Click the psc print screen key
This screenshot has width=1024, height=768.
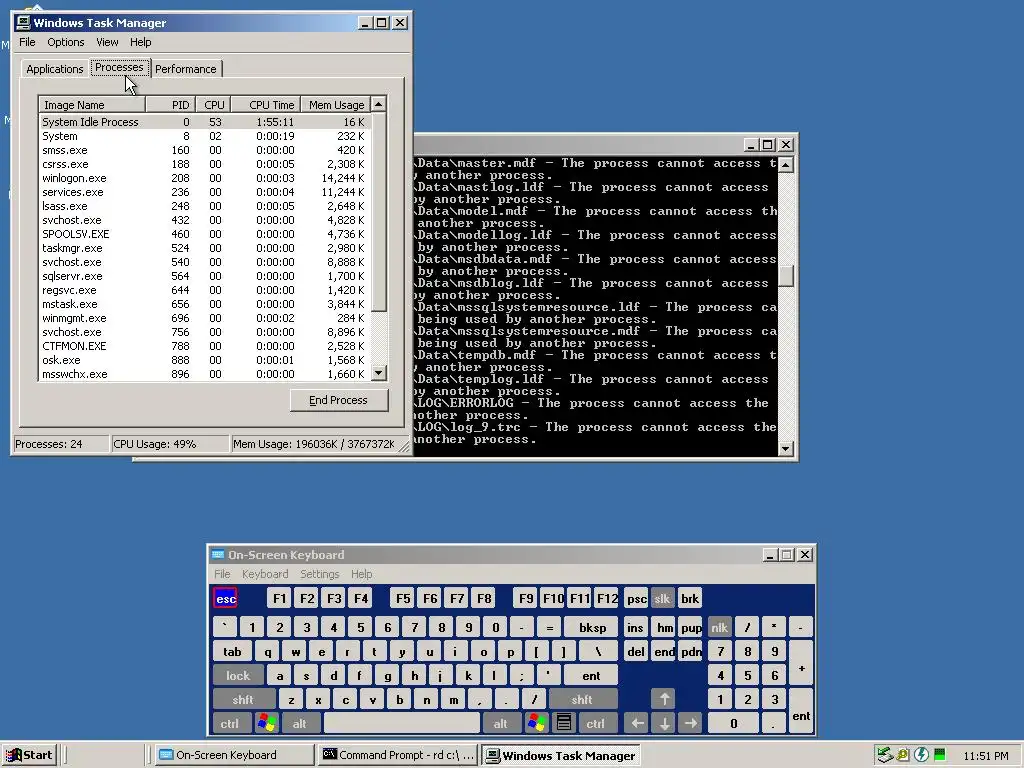coord(637,599)
